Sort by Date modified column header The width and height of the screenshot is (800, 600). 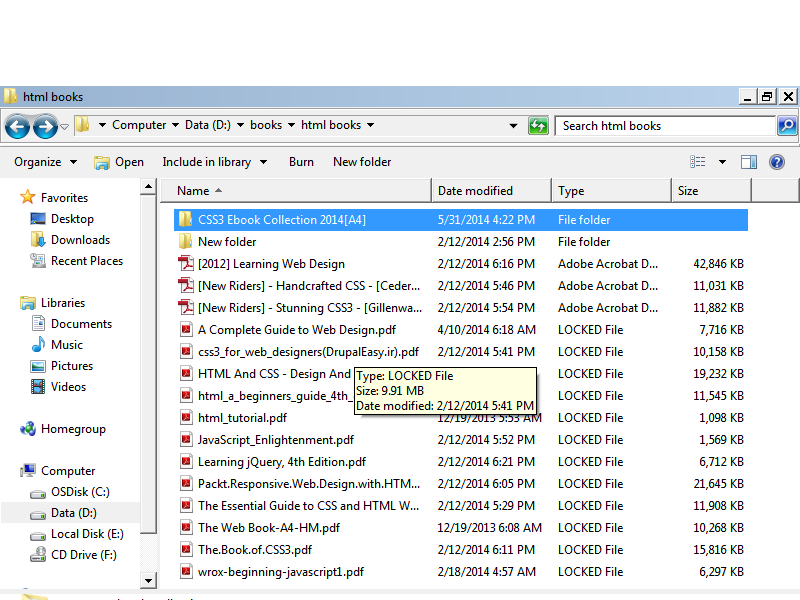coord(491,191)
